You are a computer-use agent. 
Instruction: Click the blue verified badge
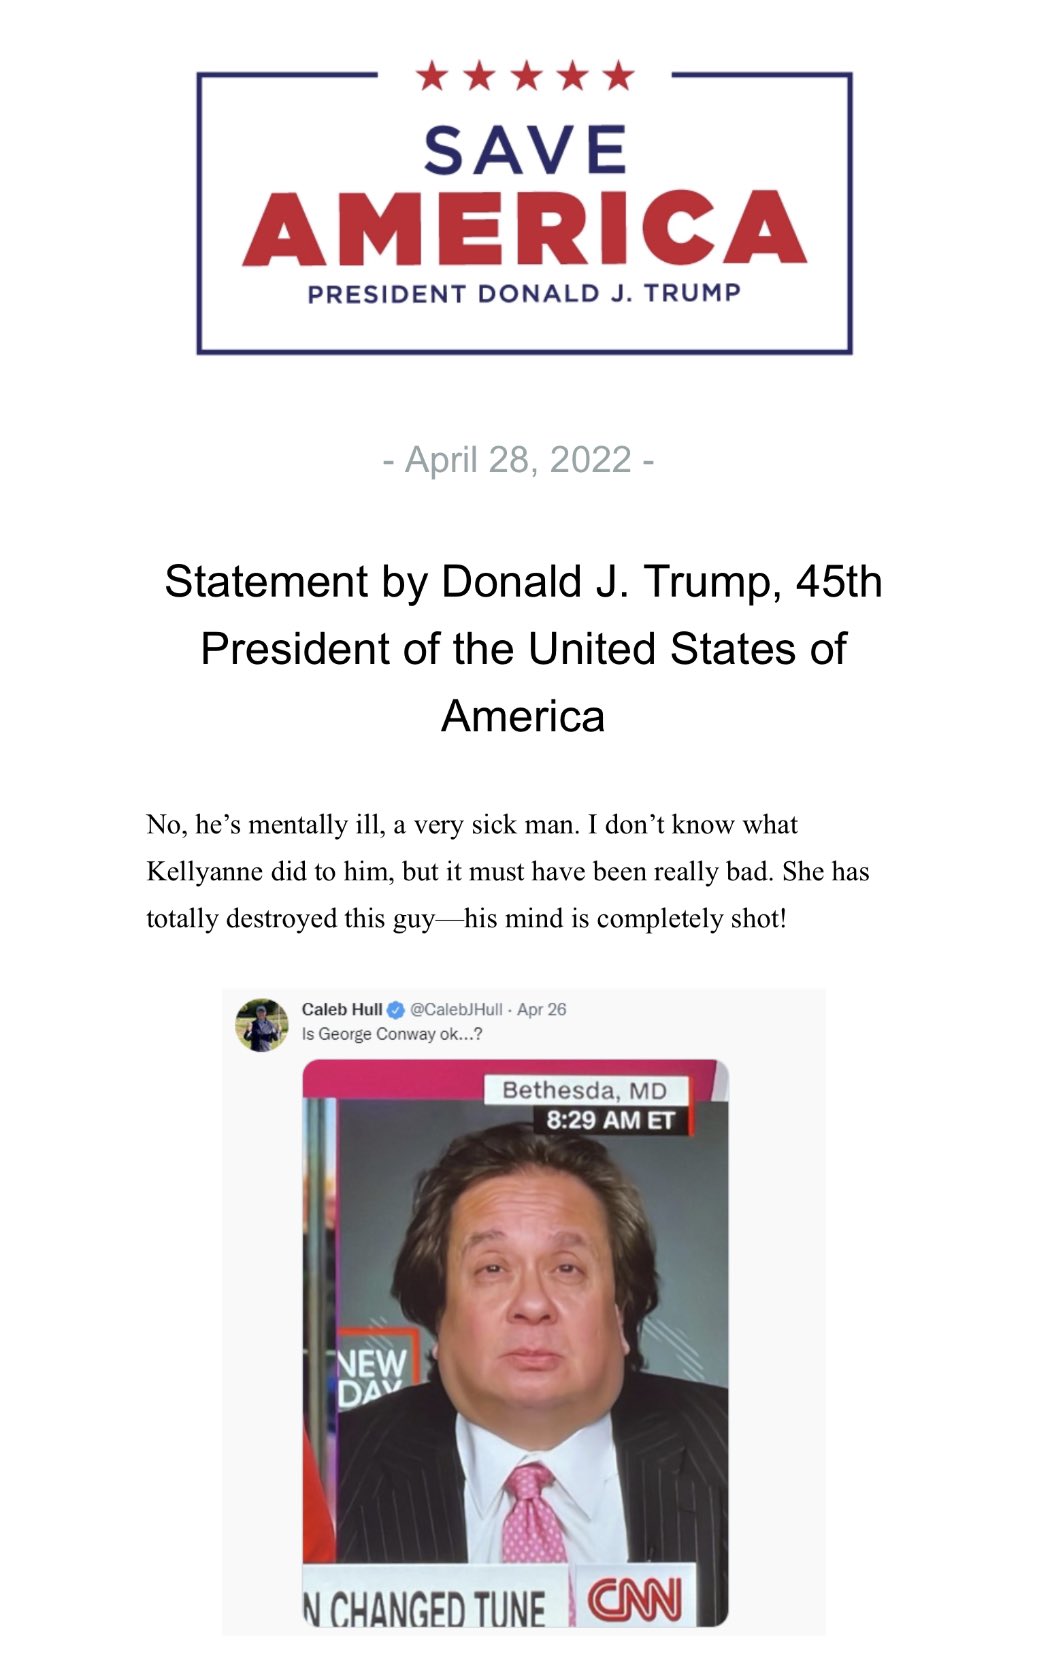(x=396, y=1010)
